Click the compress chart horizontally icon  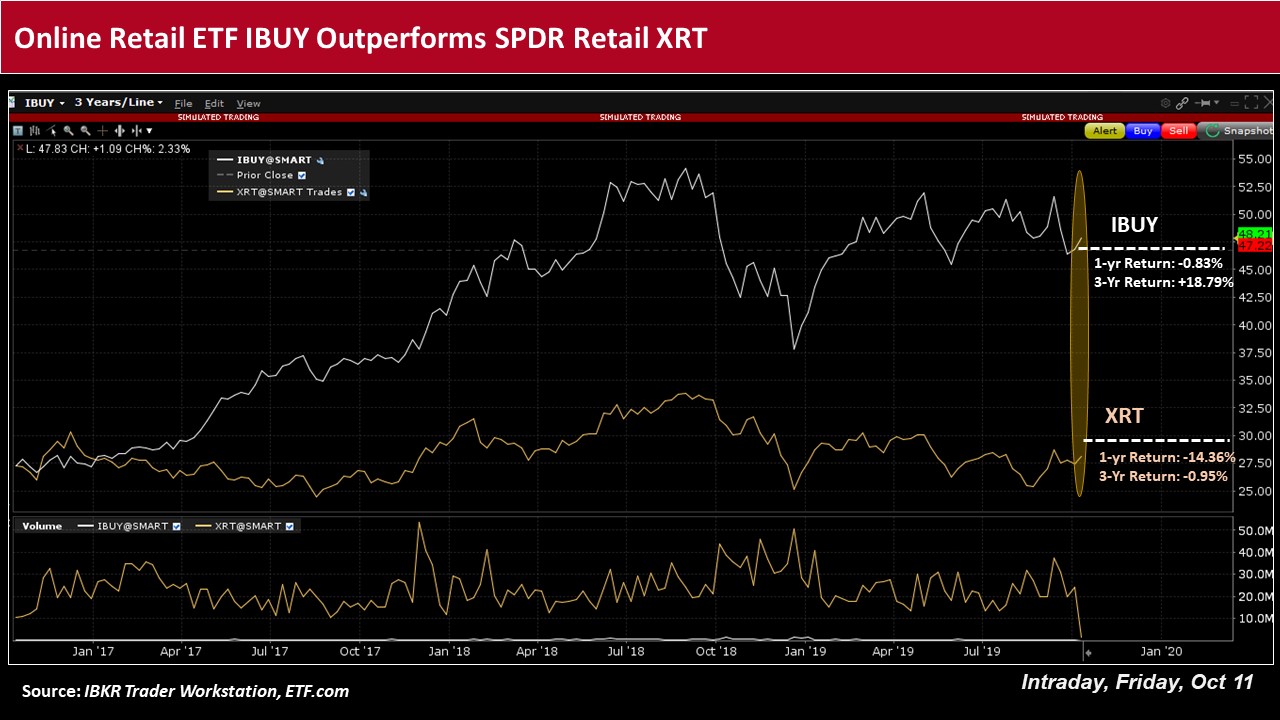pyautogui.click(x=136, y=130)
